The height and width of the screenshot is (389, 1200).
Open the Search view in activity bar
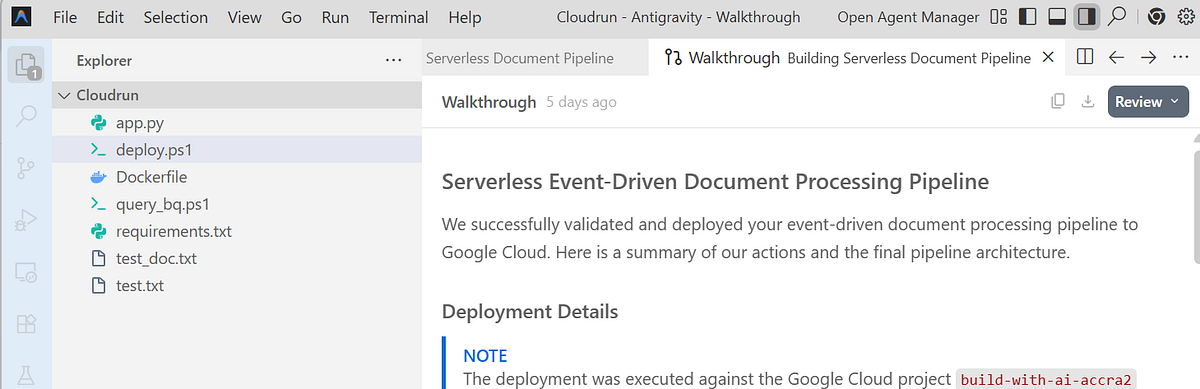coord(26,117)
